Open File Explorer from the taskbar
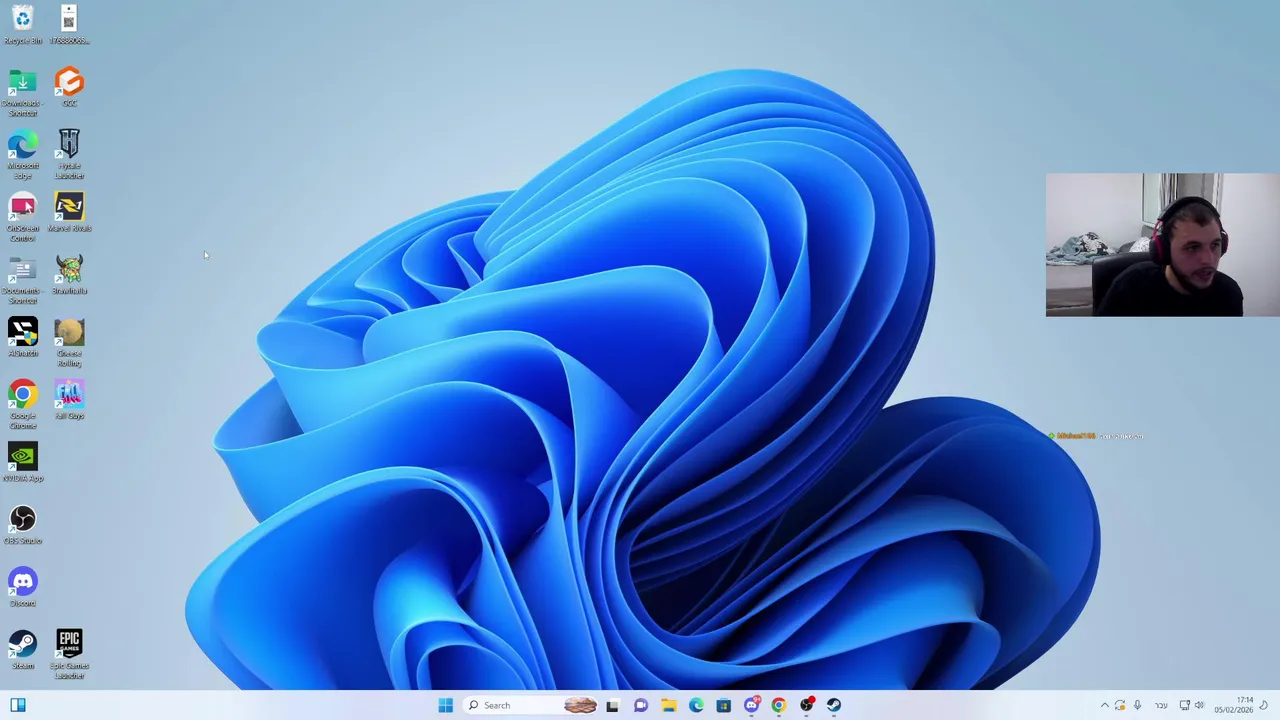Viewport: 1280px width, 720px height. tap(668, 705)
